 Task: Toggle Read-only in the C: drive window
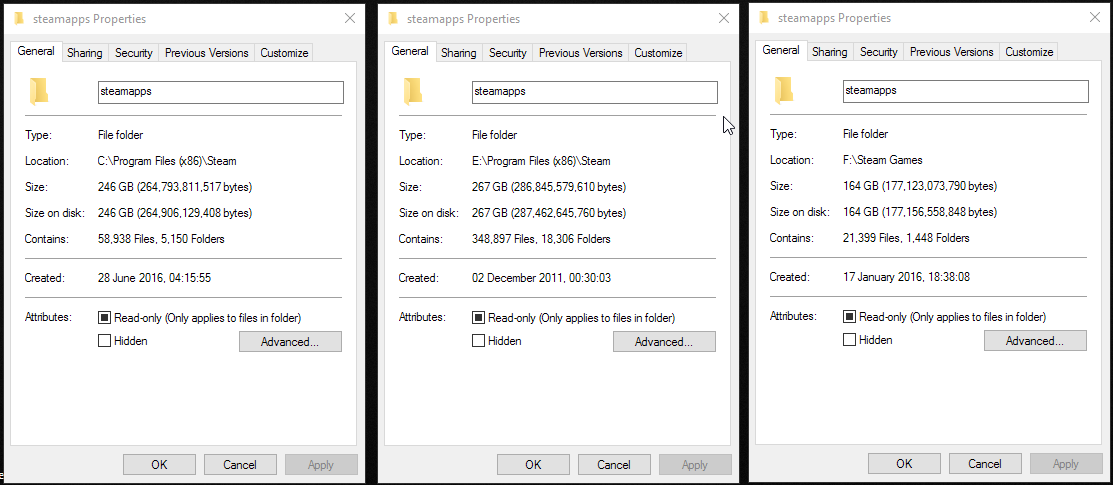coord(104,318)
